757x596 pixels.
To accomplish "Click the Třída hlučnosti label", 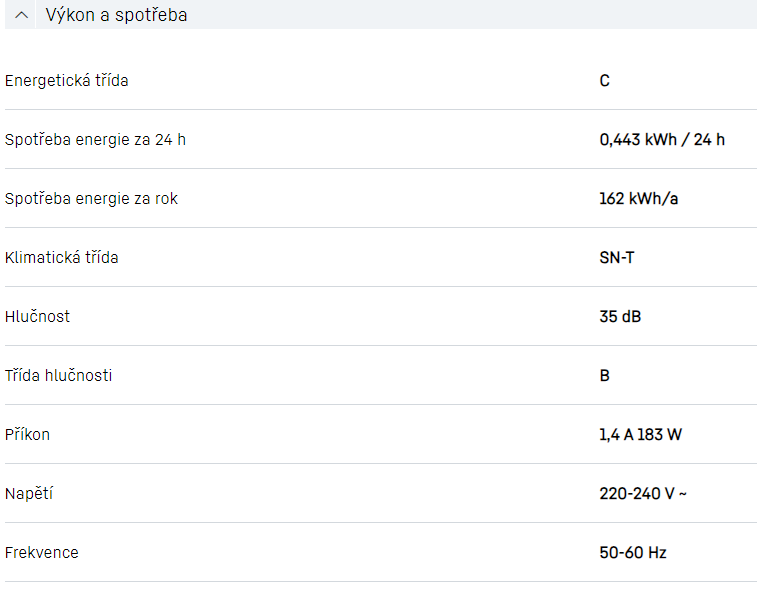I will tap(58, 375).
